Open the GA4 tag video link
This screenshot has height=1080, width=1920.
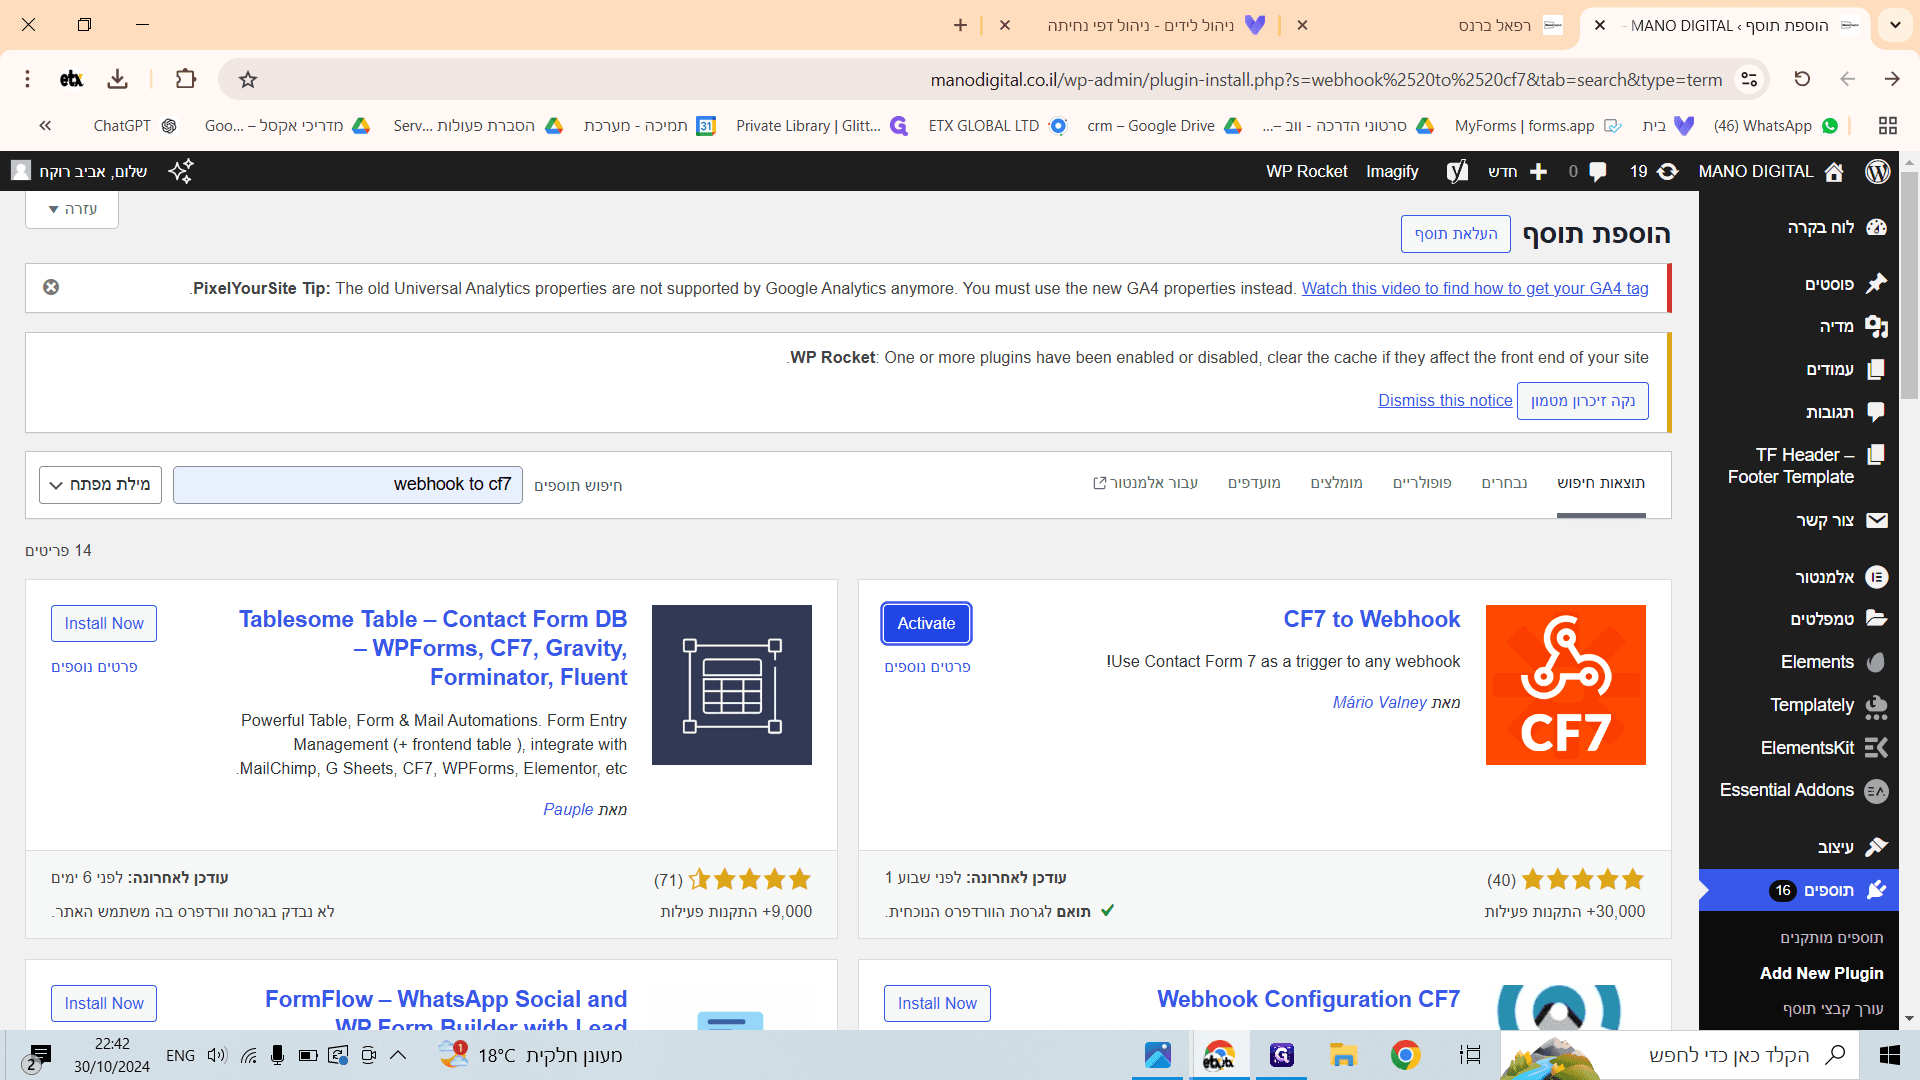[1475, 288]
